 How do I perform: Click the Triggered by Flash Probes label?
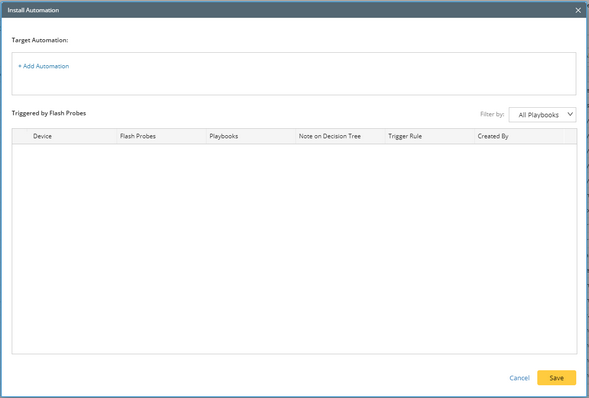coord(49,113)
